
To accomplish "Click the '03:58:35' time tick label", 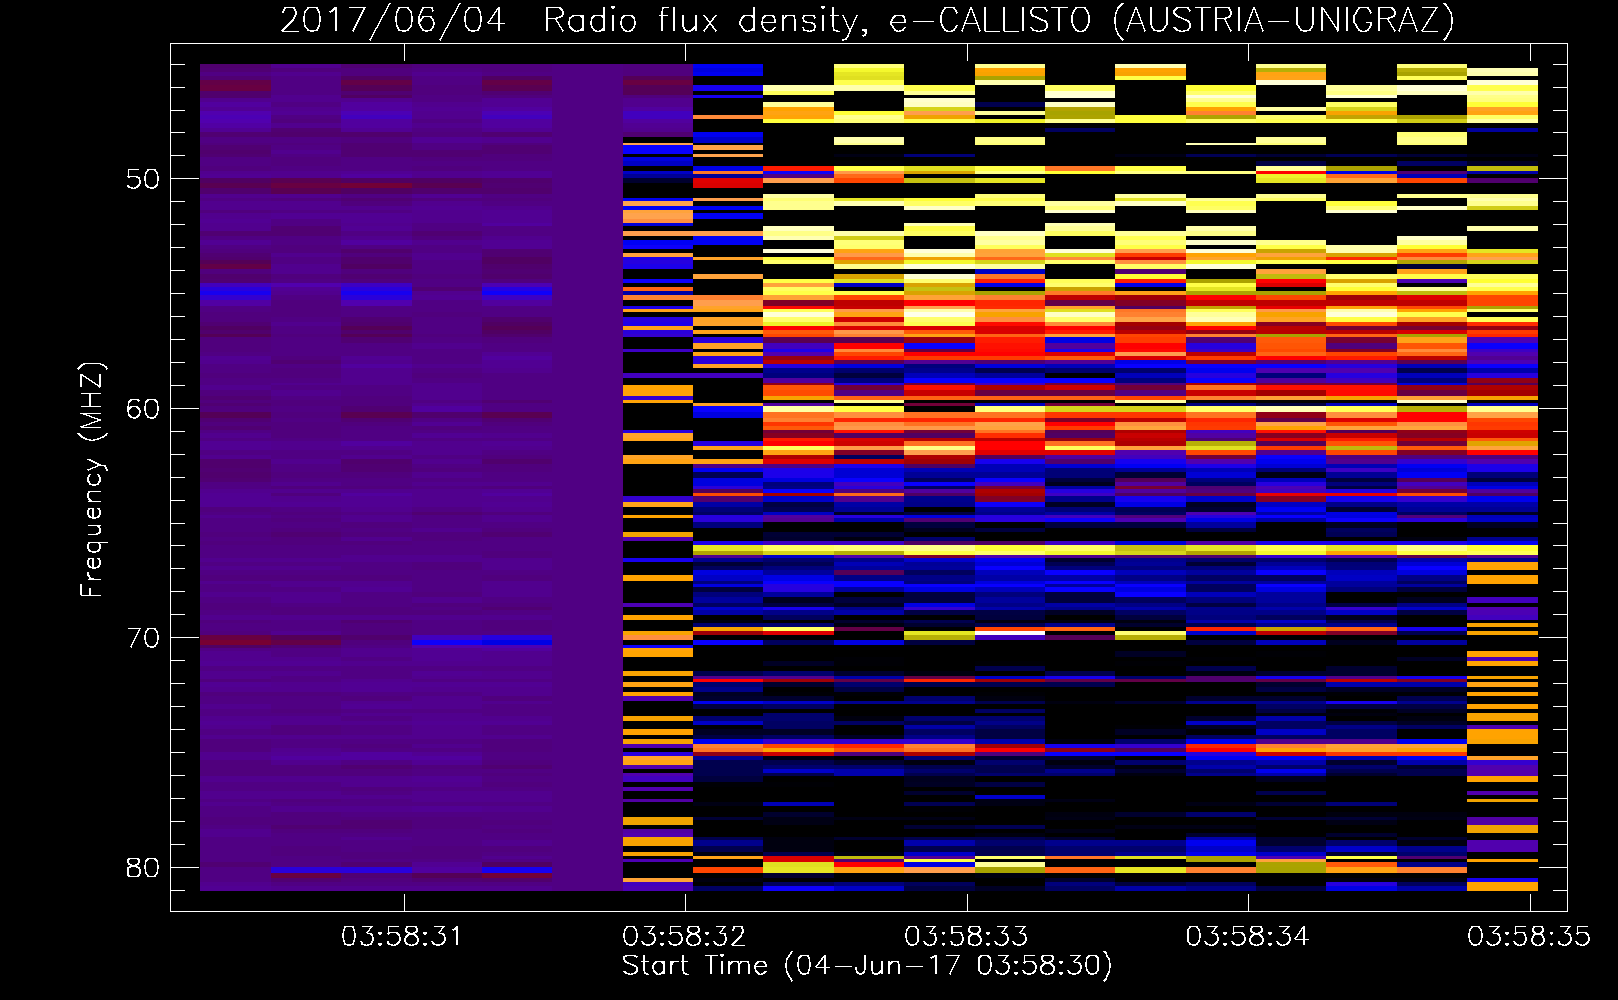I will [x=1529, y=936].
